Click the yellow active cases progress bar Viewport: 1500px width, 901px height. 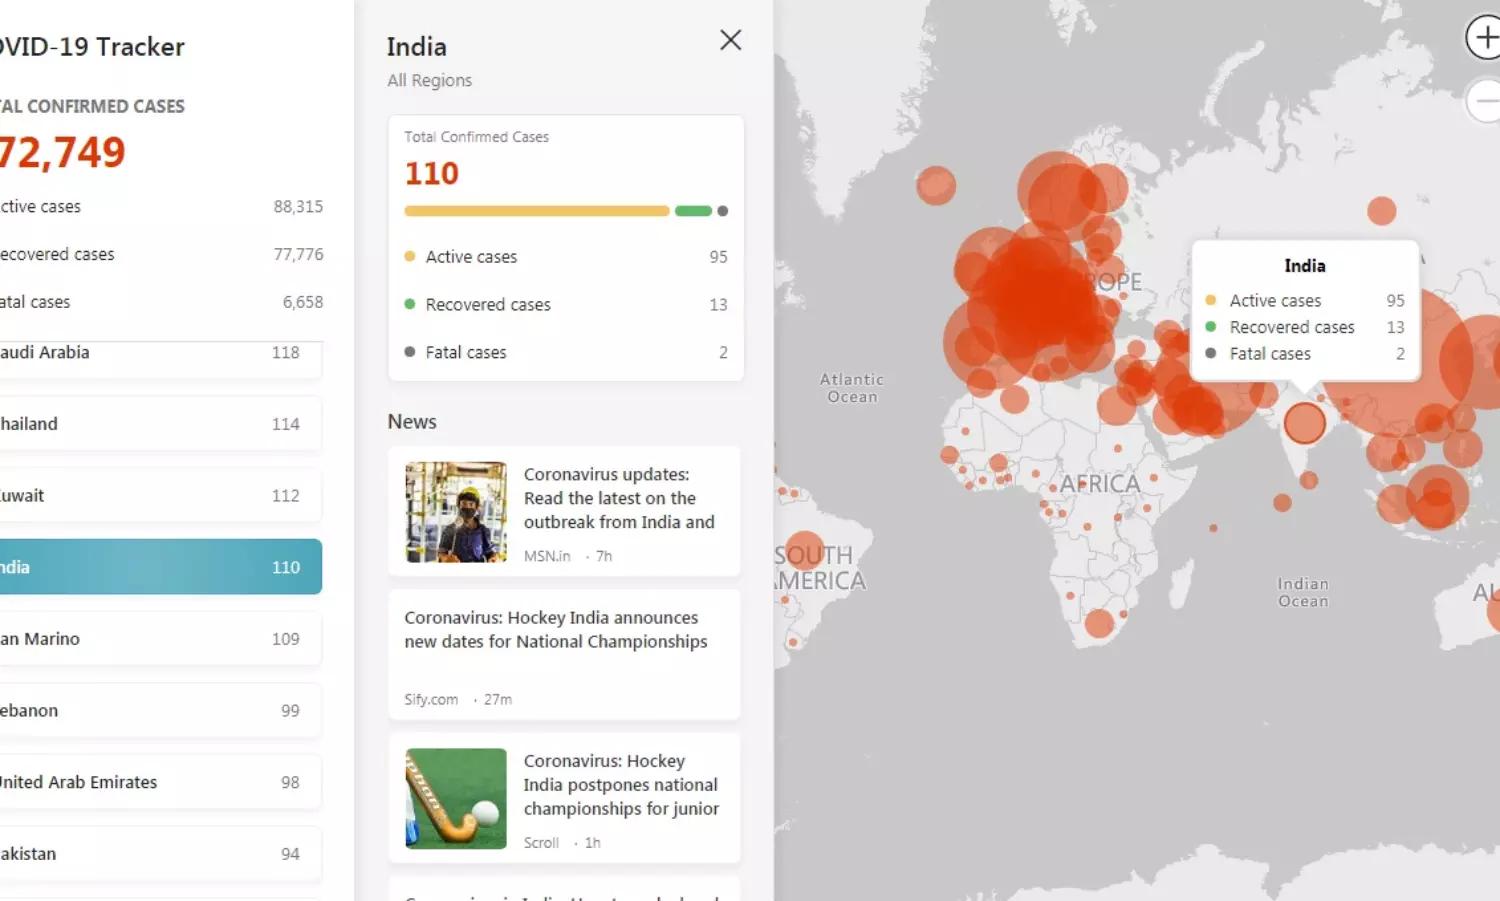(x=536, y=211)
